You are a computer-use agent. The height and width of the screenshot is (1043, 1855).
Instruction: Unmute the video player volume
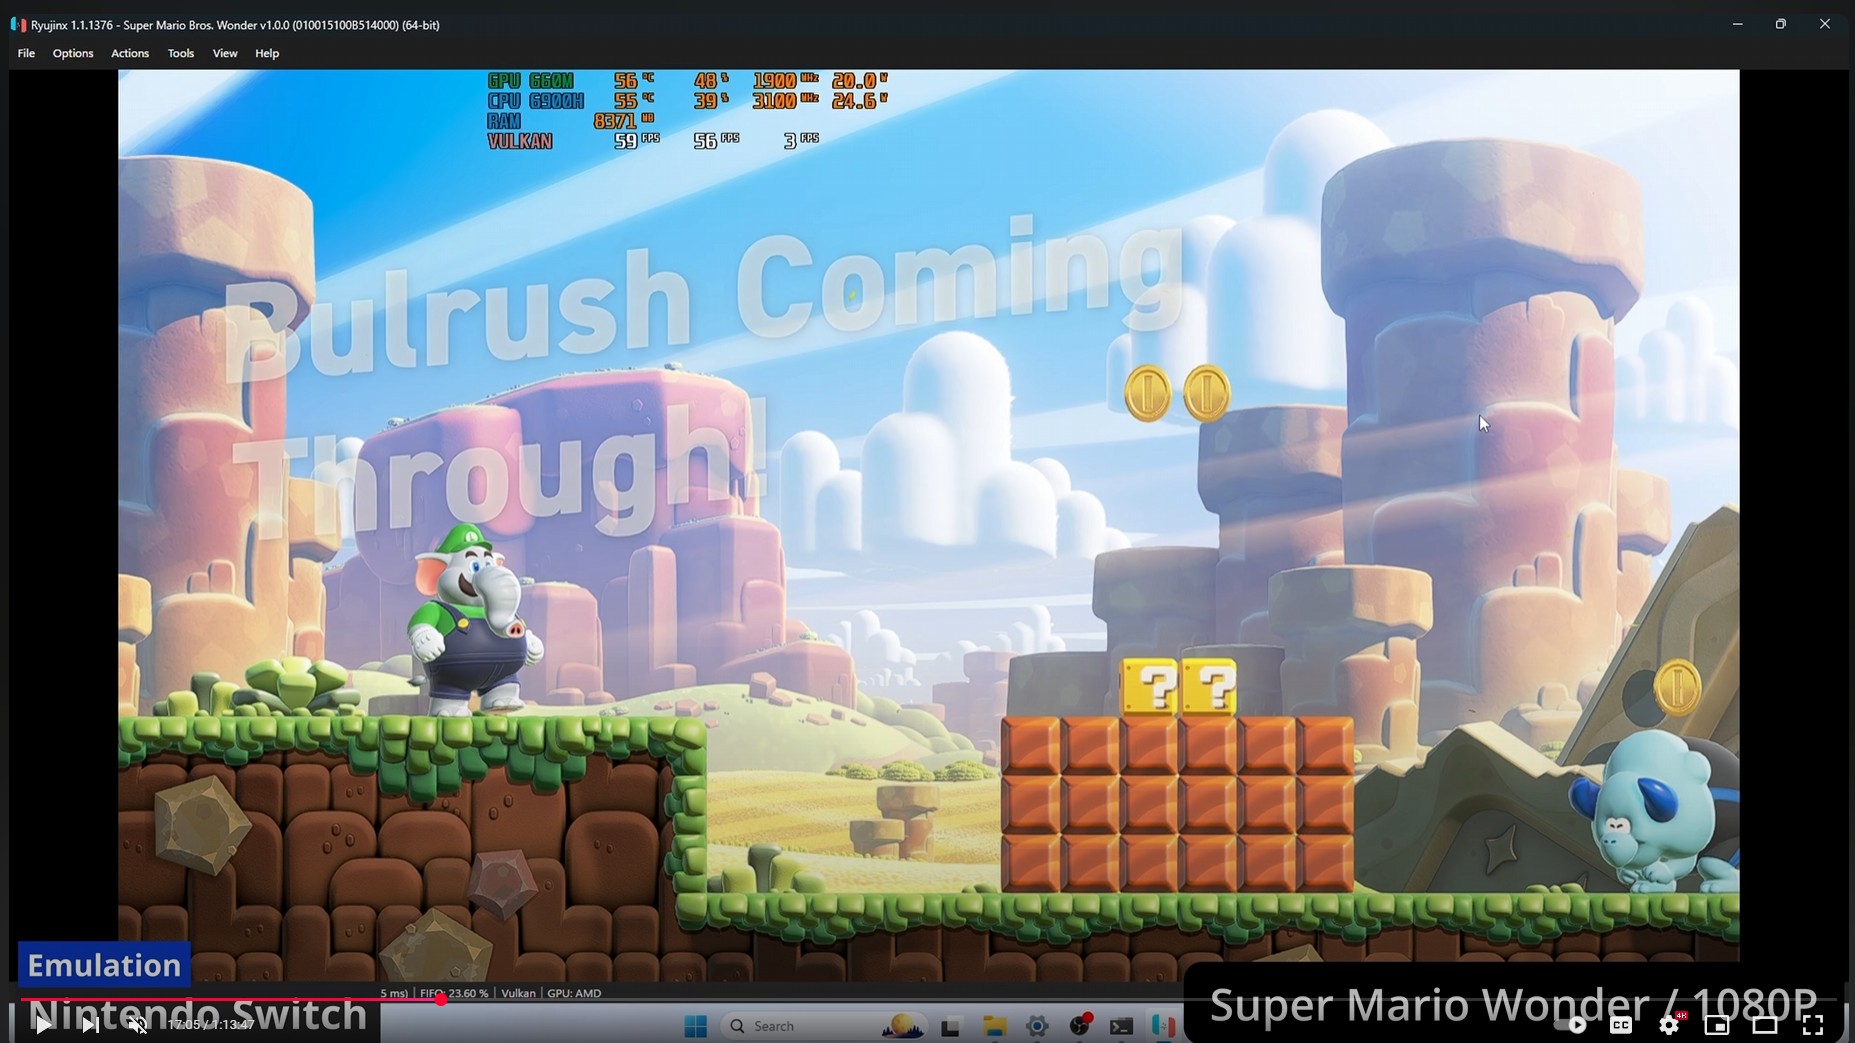pos(137,1024)
